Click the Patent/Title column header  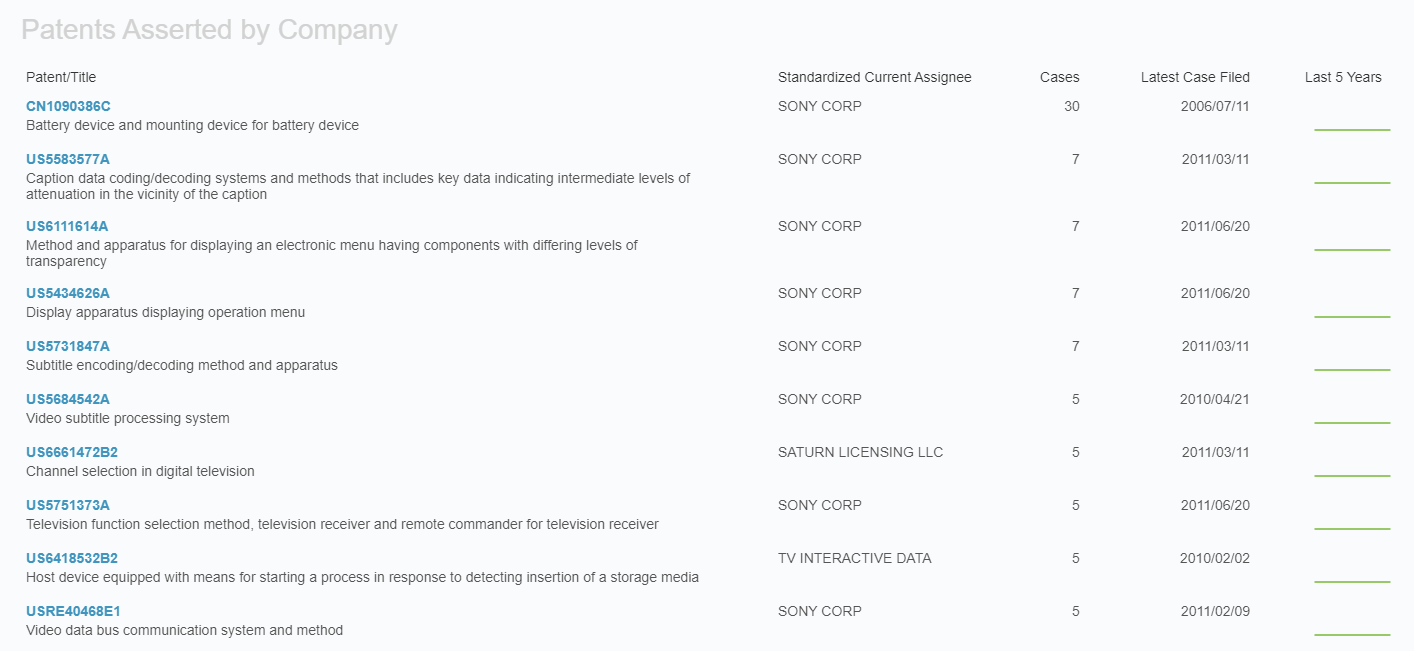61,77
